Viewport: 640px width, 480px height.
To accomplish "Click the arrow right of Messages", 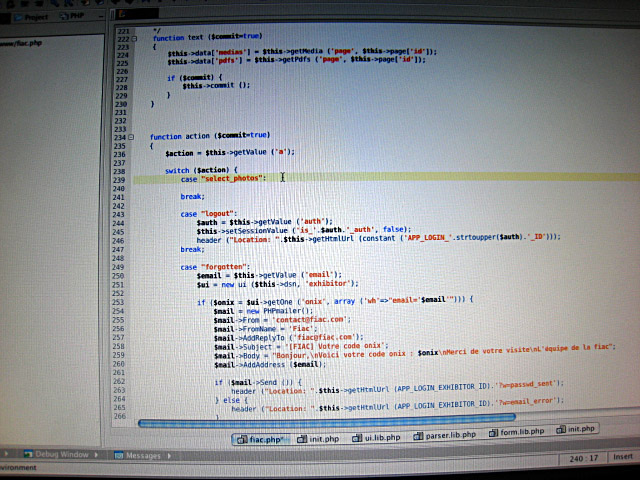I will (169, 456).
